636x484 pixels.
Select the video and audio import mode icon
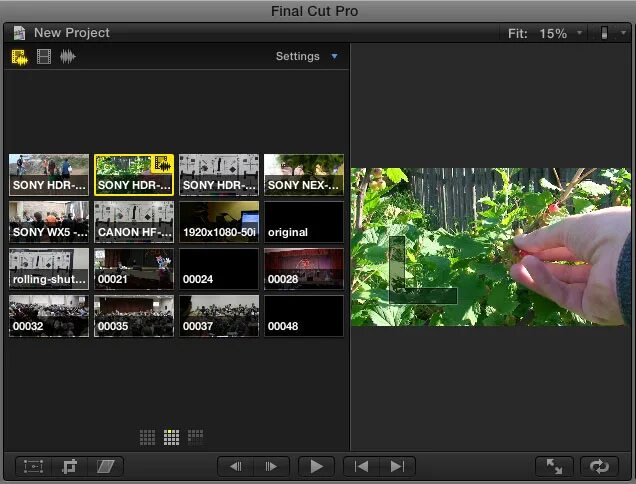[19, 57]
